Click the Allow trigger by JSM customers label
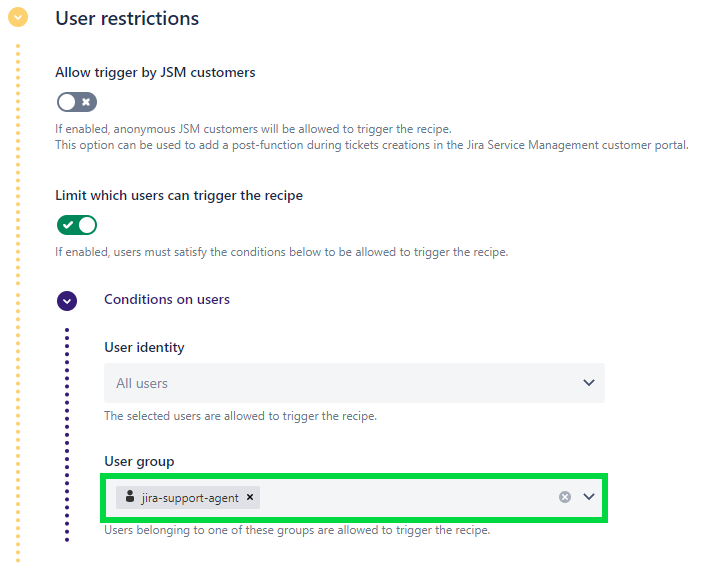727x581 pixels. pos(155,72)
